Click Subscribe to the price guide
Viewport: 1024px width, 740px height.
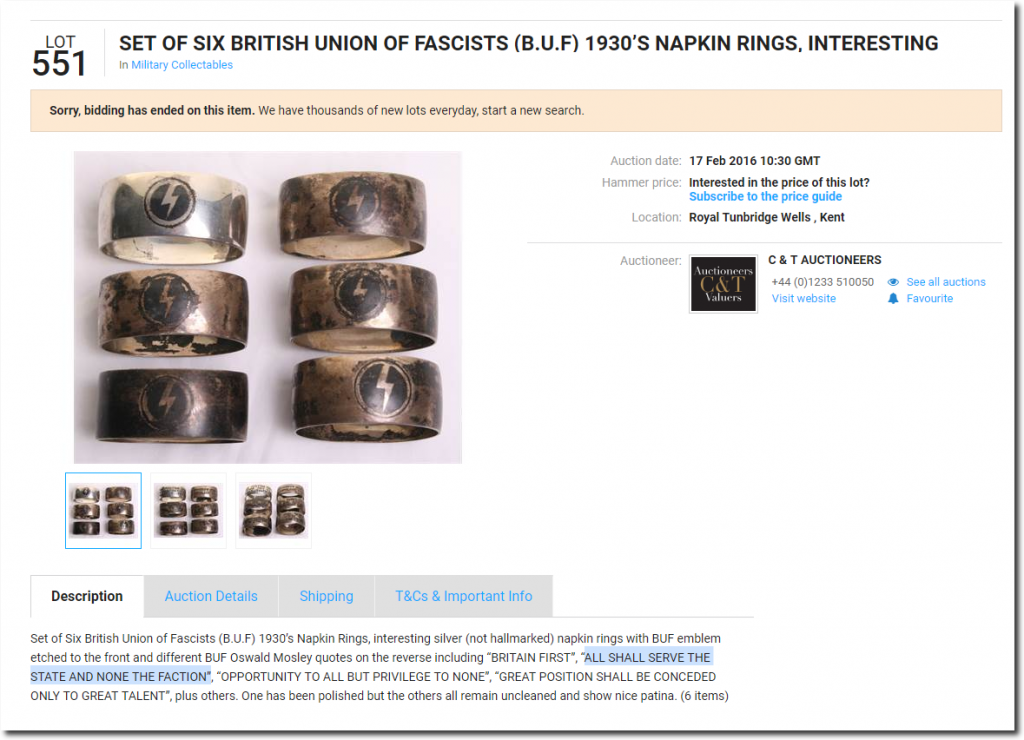coord(765,197)
